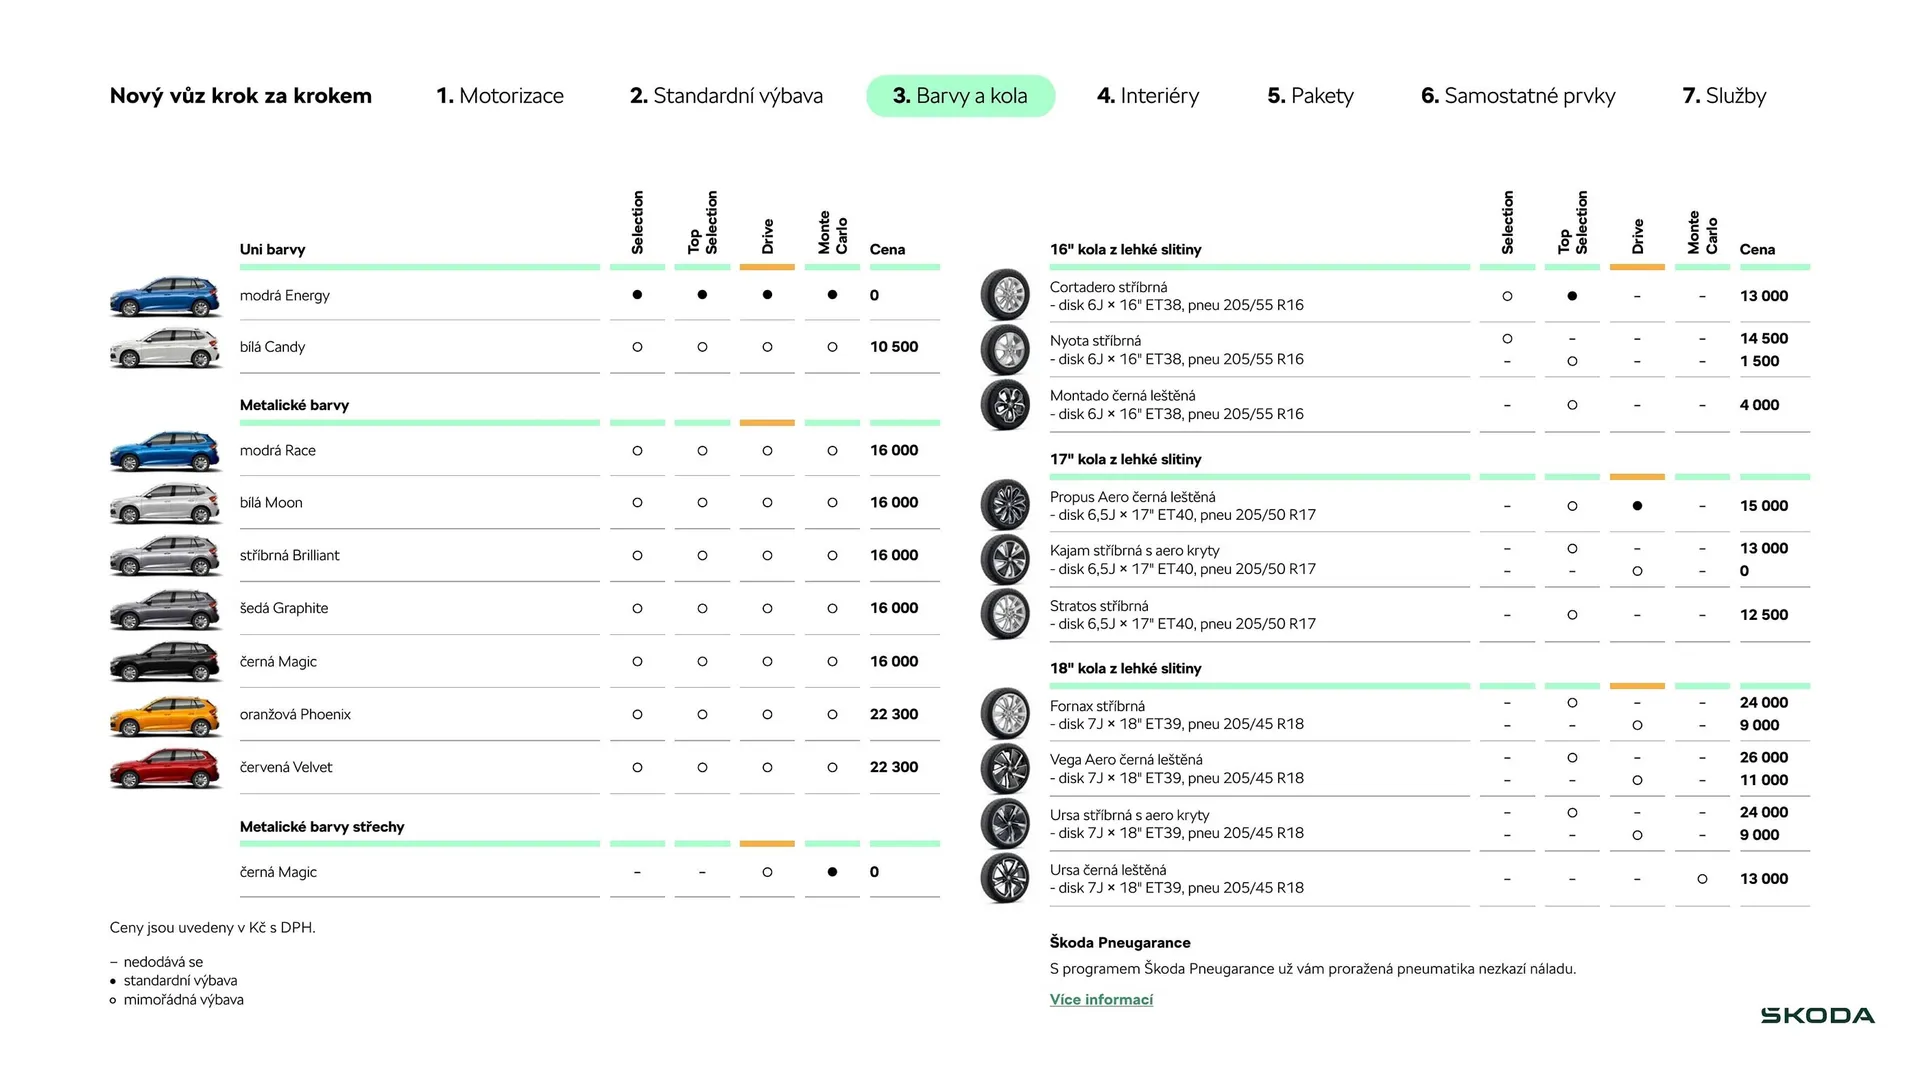Click 'Stratos stříbrná' wheel name
This screenshot has width=1920, height=1080.
[1099, 606]
